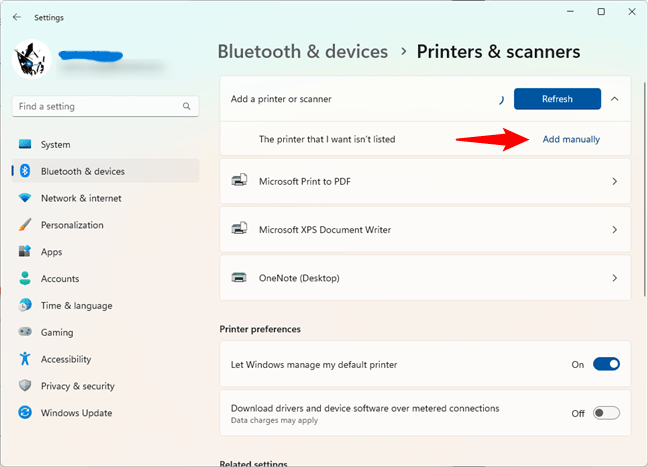This screenshot has width=648, height=467.
Task: Click the OneNote (Desktop) printer icon
Action: 239,277
